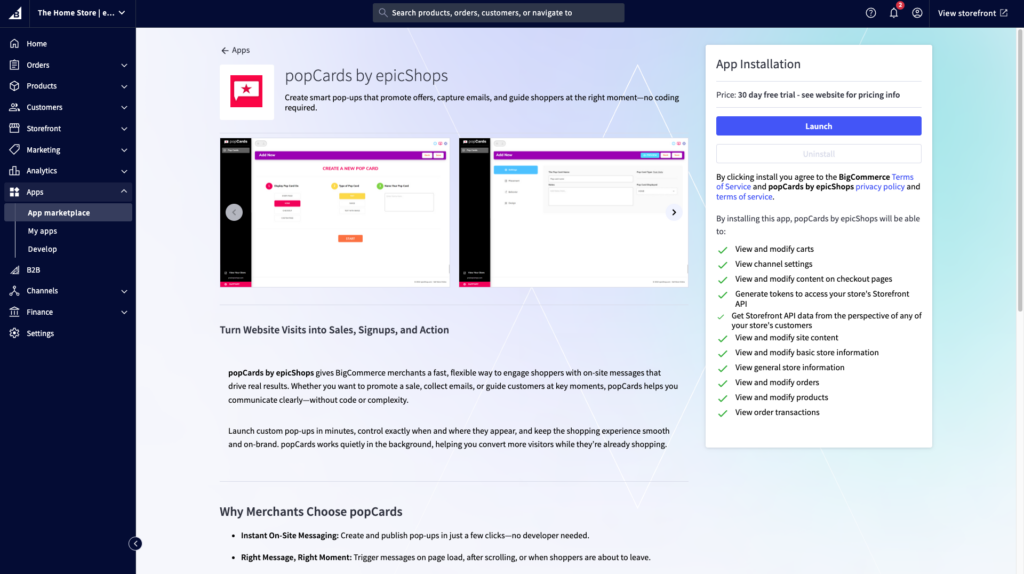
Task: Click the second app screenshot thumbnail
Action: coord(573,212)
